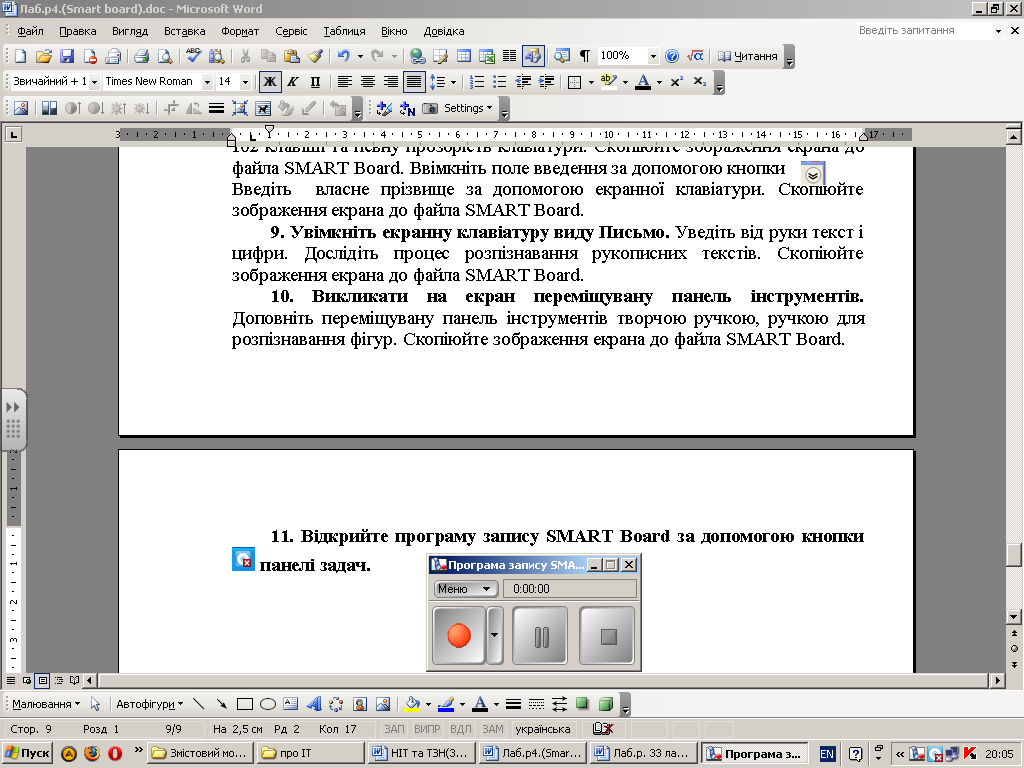Image resolution: width=1024 pixels, height=768 pixels.
Task: Open Microsoft Word Help question icon
Action: pos(672,56)
